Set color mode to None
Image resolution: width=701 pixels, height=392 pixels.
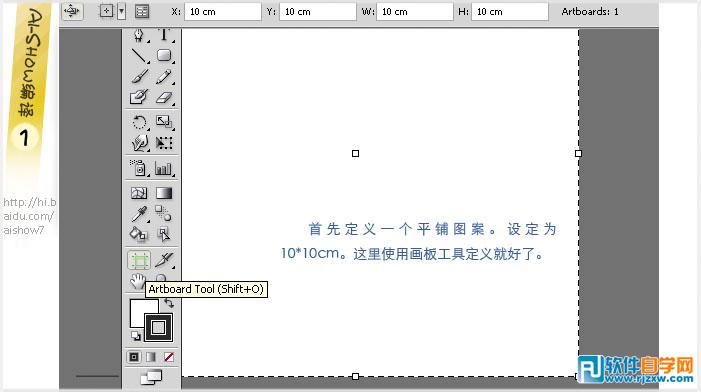click(x=169, y=357)
